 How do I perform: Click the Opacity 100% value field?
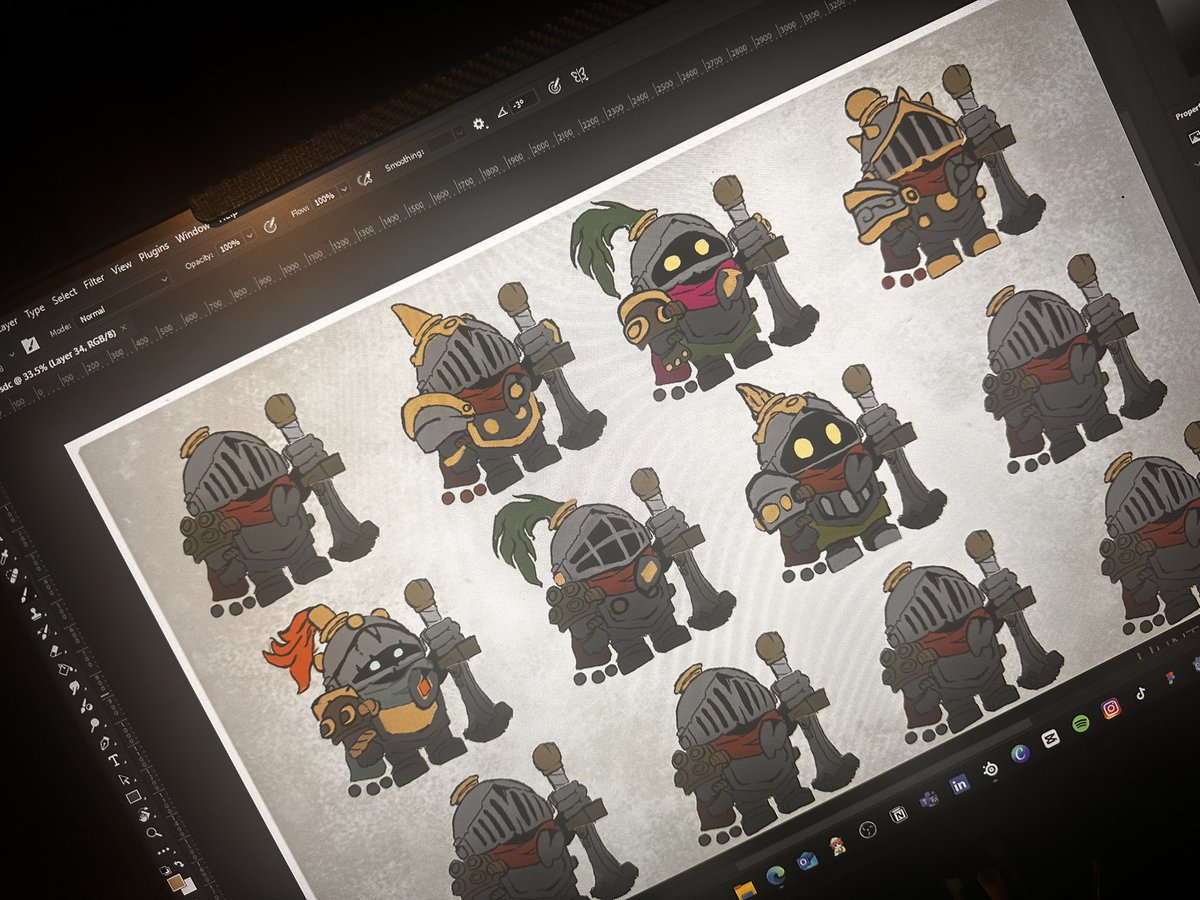[228, 245]
